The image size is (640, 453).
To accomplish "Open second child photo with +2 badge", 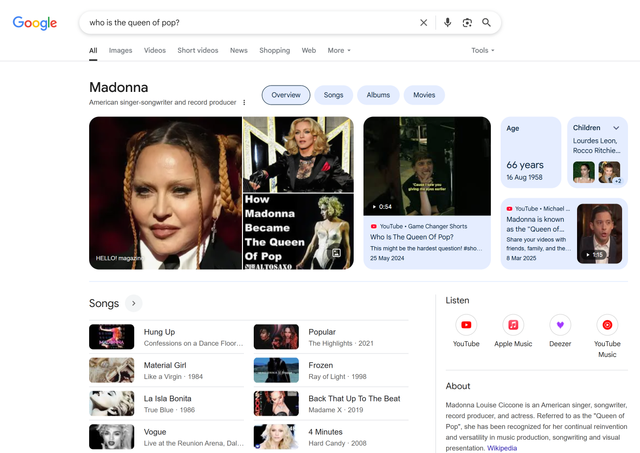I will pos(609,172).
